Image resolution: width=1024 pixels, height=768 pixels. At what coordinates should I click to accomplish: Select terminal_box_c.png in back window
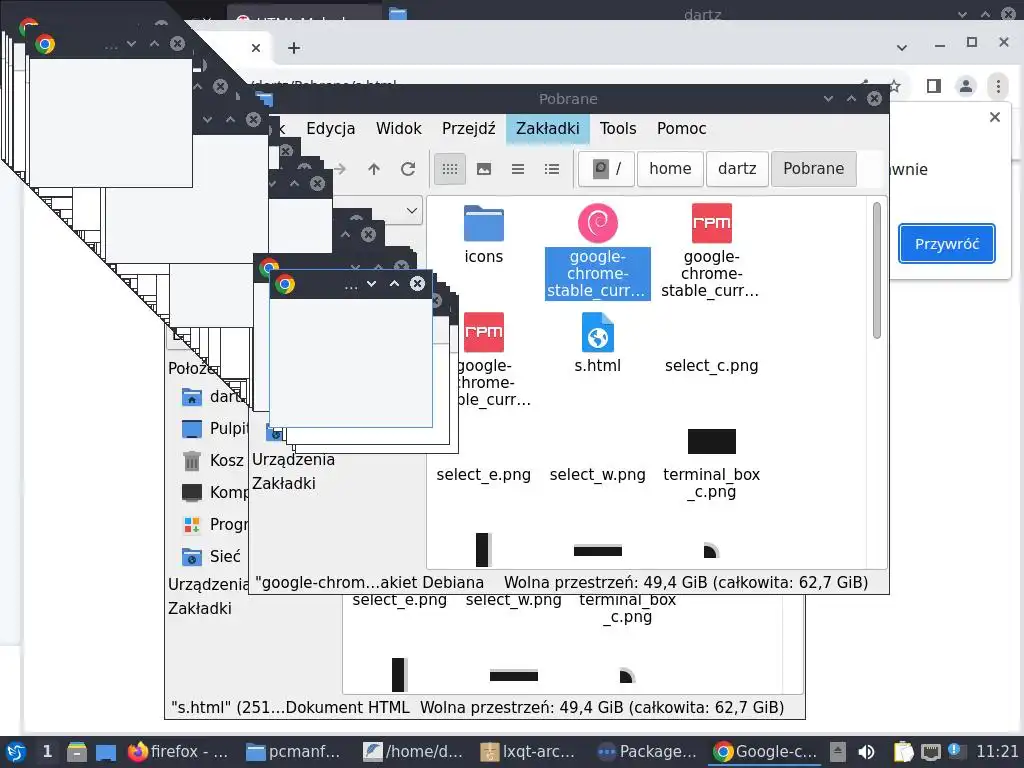tap(627, 609)
